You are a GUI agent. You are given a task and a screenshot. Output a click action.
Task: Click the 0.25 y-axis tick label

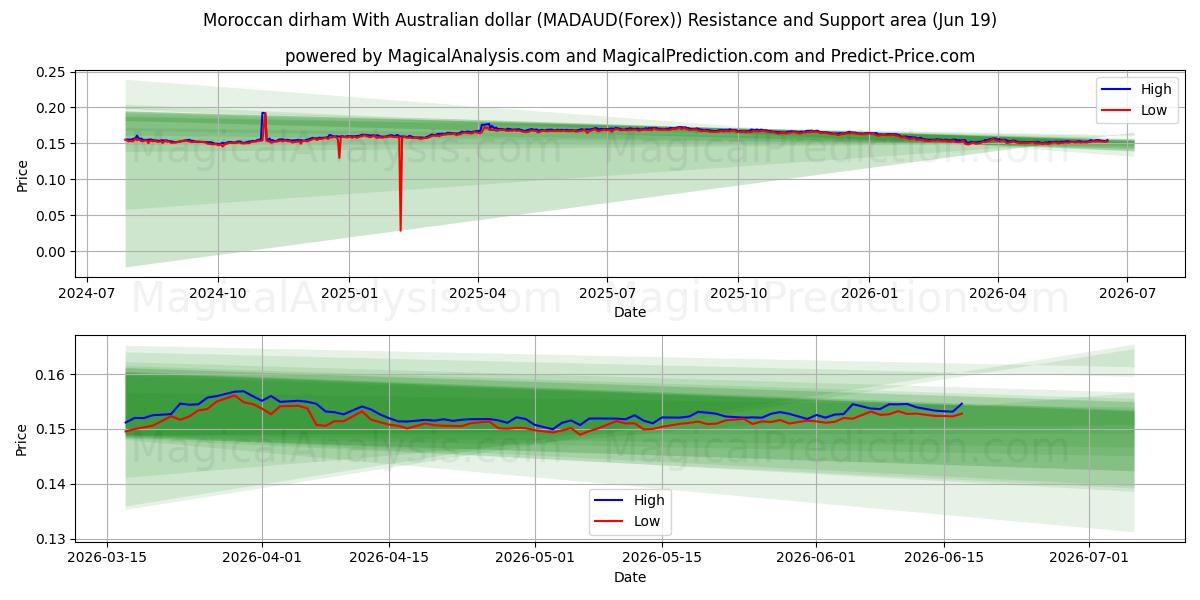(51, 72)
